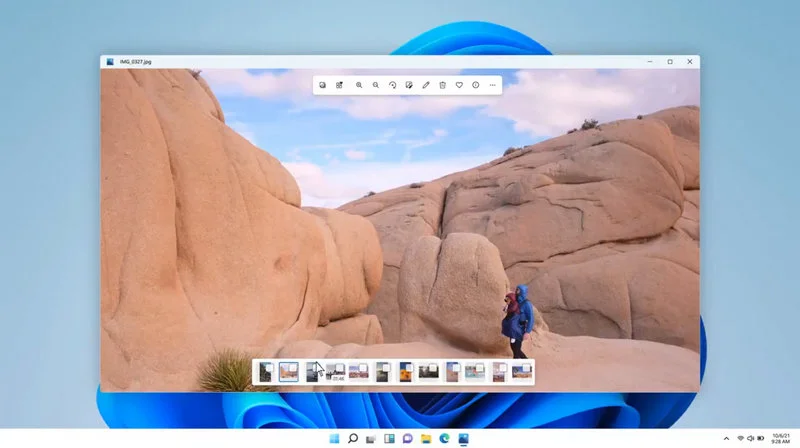Screen dimensions: 800x448
Task: Select the pencil draw tool
Action: coord(426,85)
